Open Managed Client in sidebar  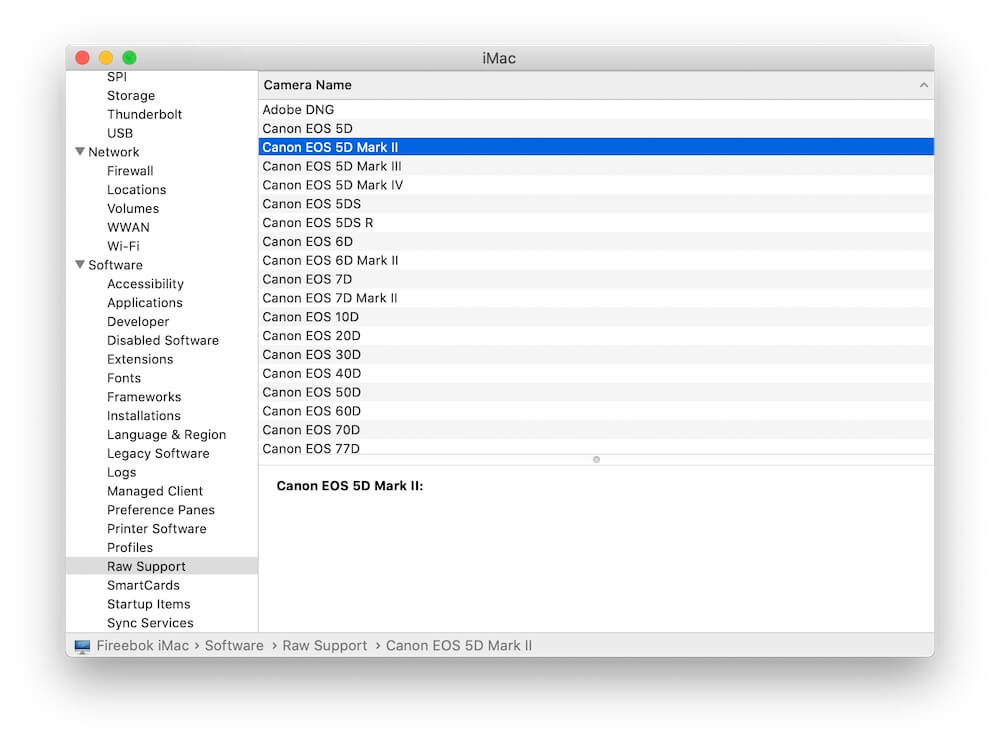tap(155, 491)
